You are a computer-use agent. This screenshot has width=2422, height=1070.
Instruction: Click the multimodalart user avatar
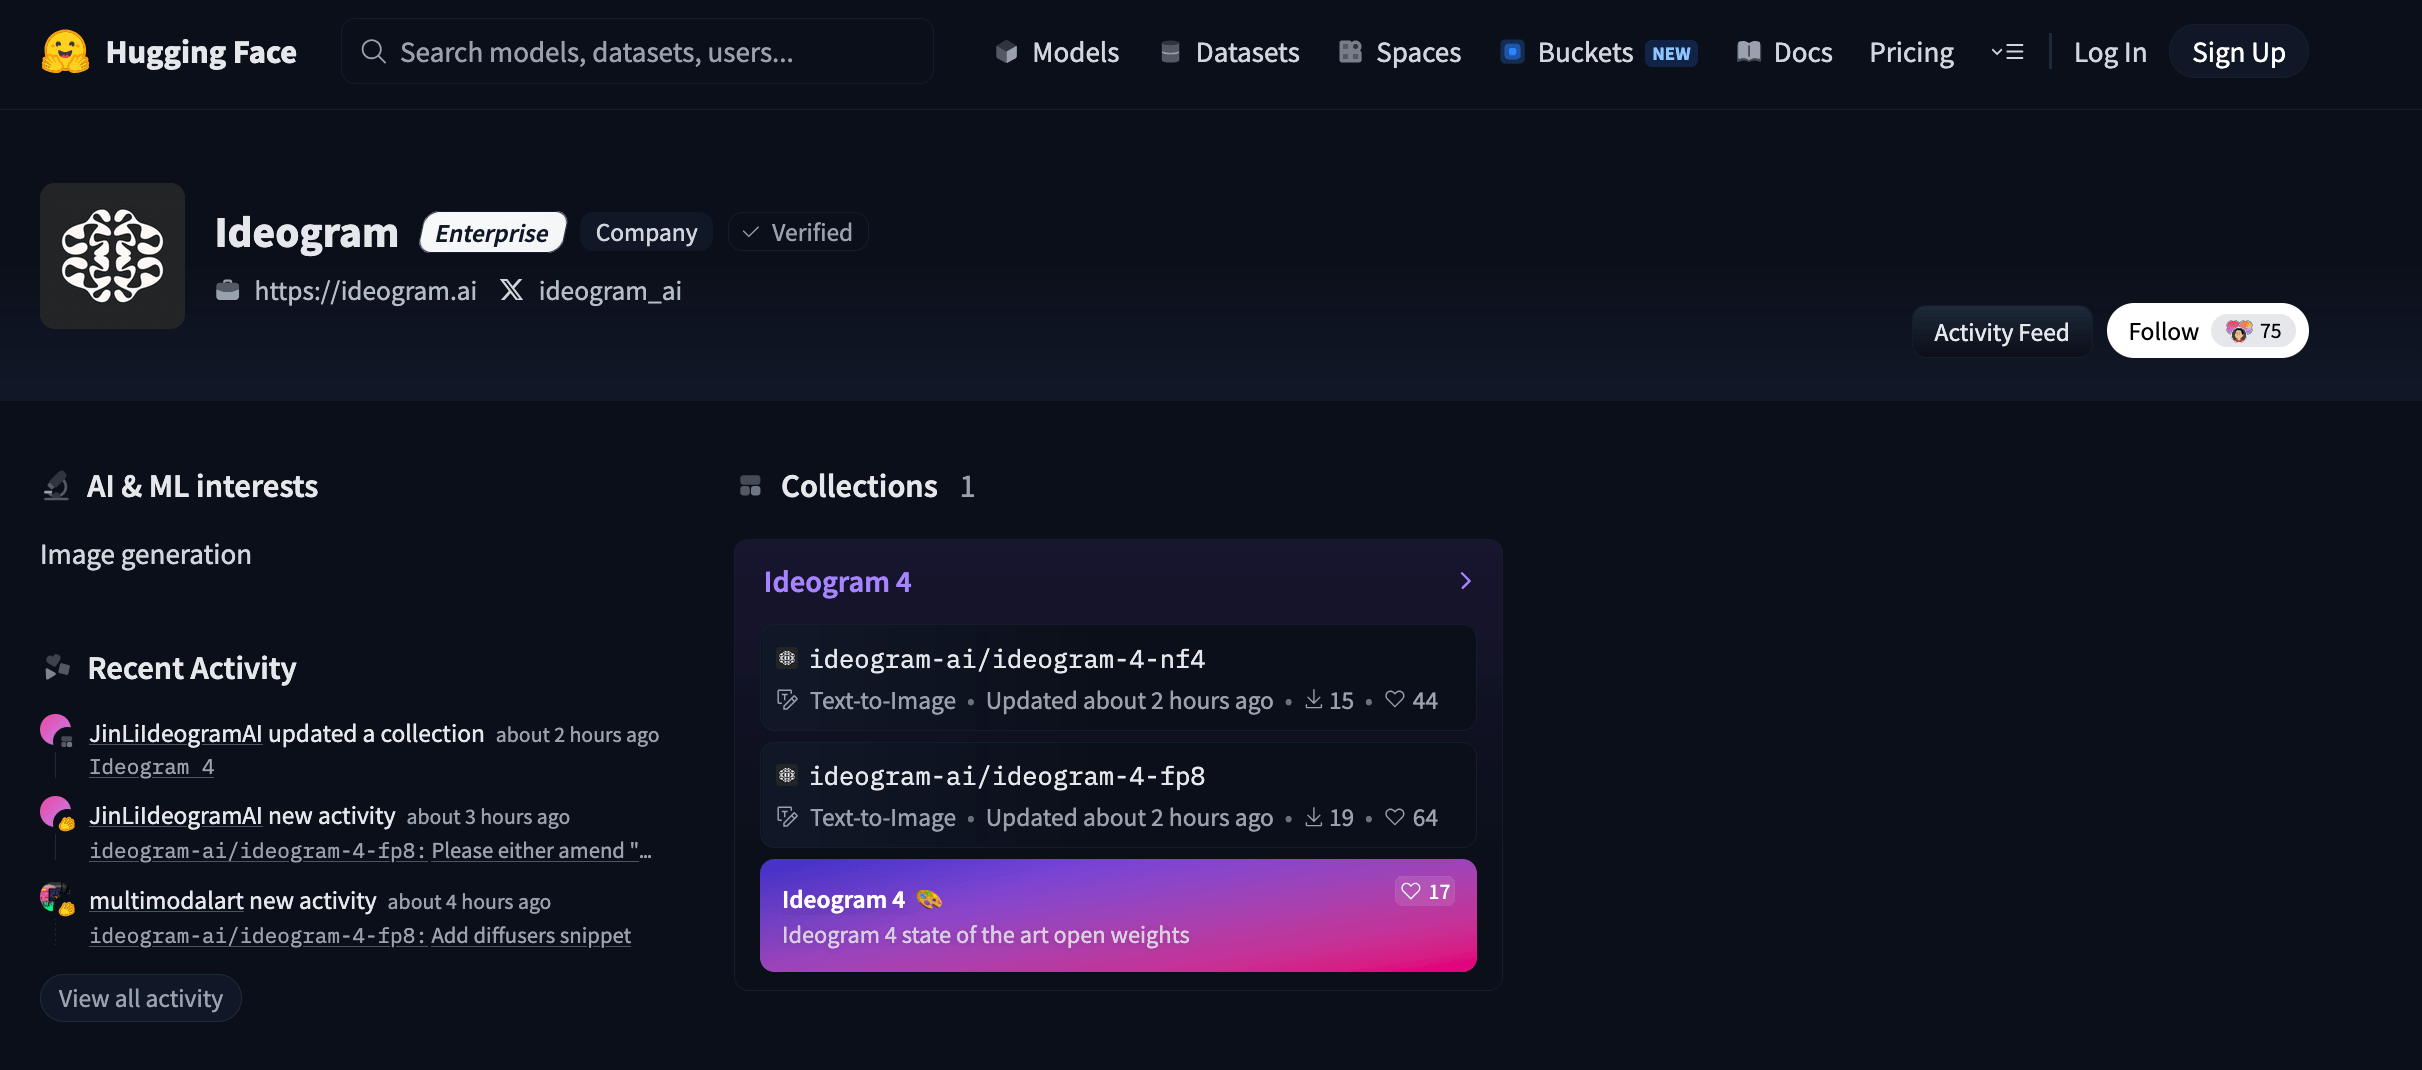(x=56, y=898)
